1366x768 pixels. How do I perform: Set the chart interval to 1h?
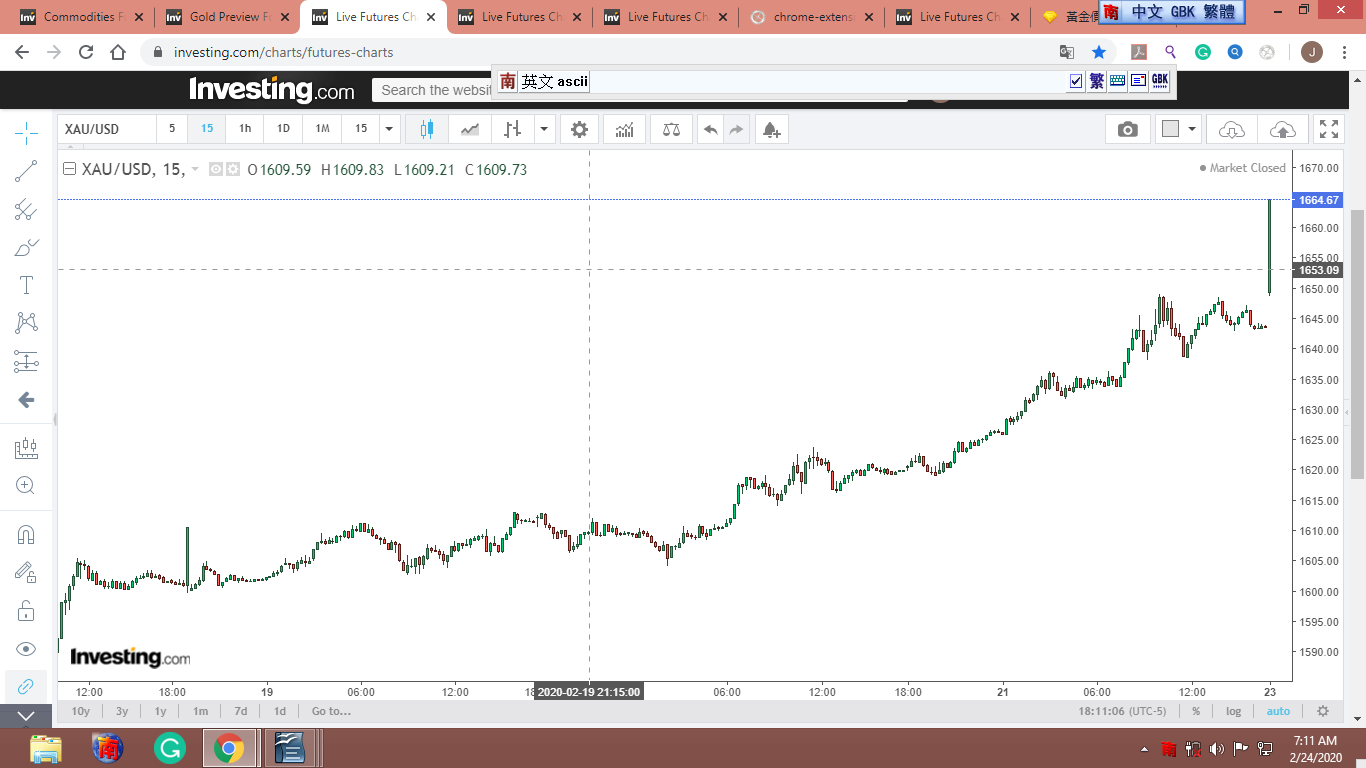[245, 129]
